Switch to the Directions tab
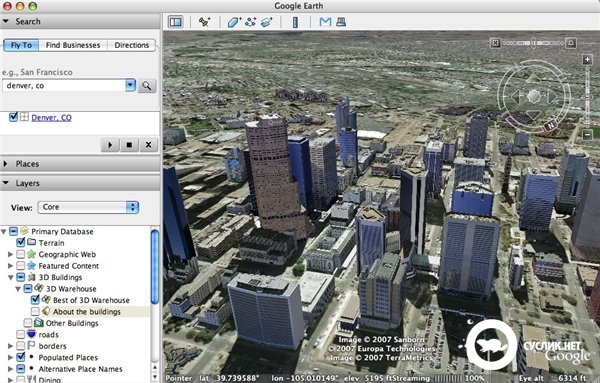This screenshot has height=383, width=600. pos(132,45)
